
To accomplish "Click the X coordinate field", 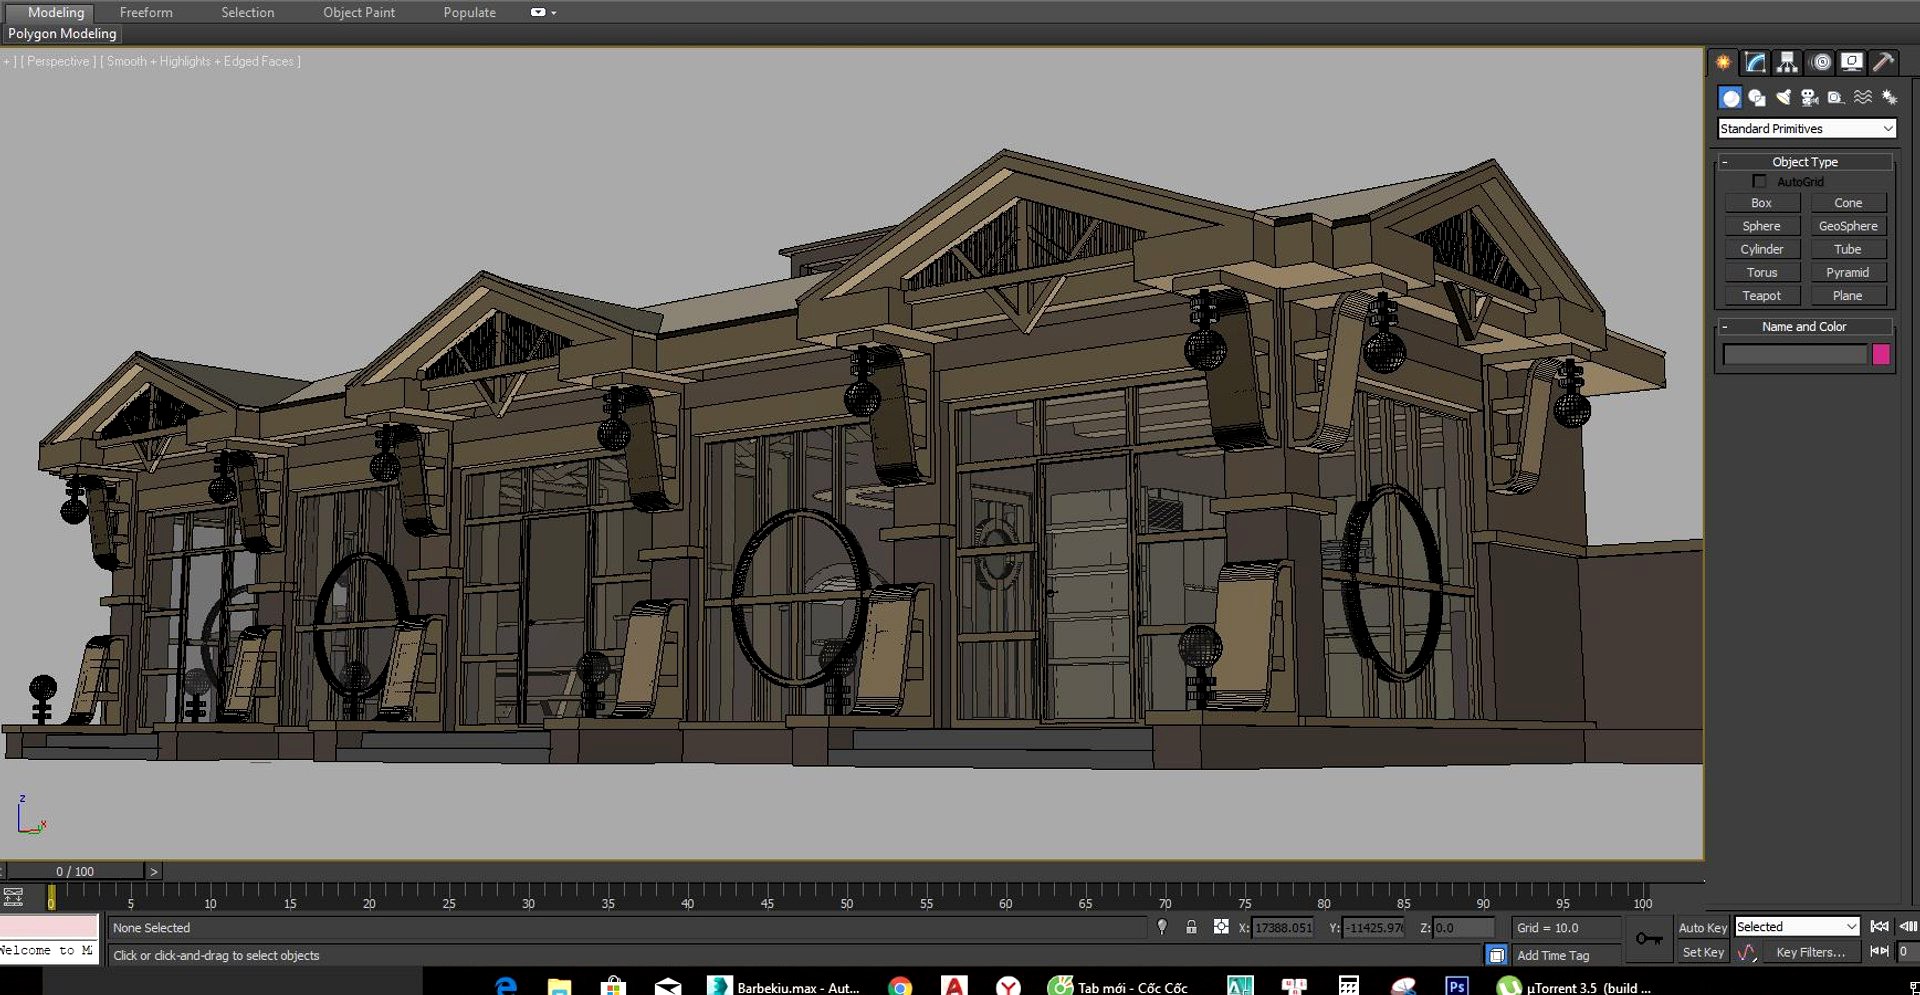I will point(1283,927).
